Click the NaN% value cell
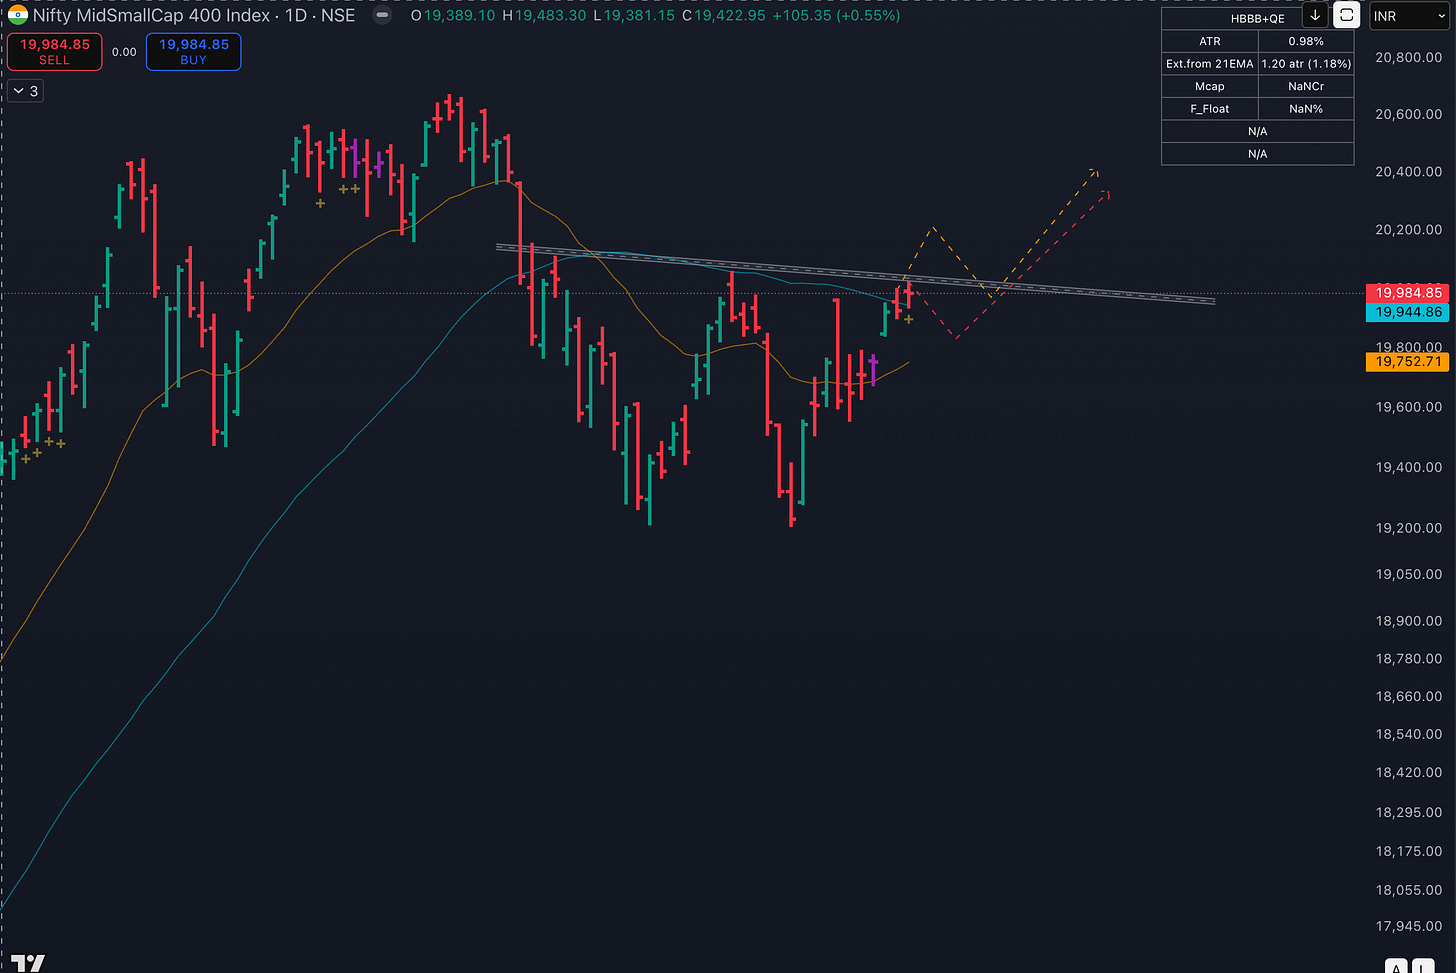Viewport: 1456px width, 973px height. pyautogui.click(x=1306, y=109)
